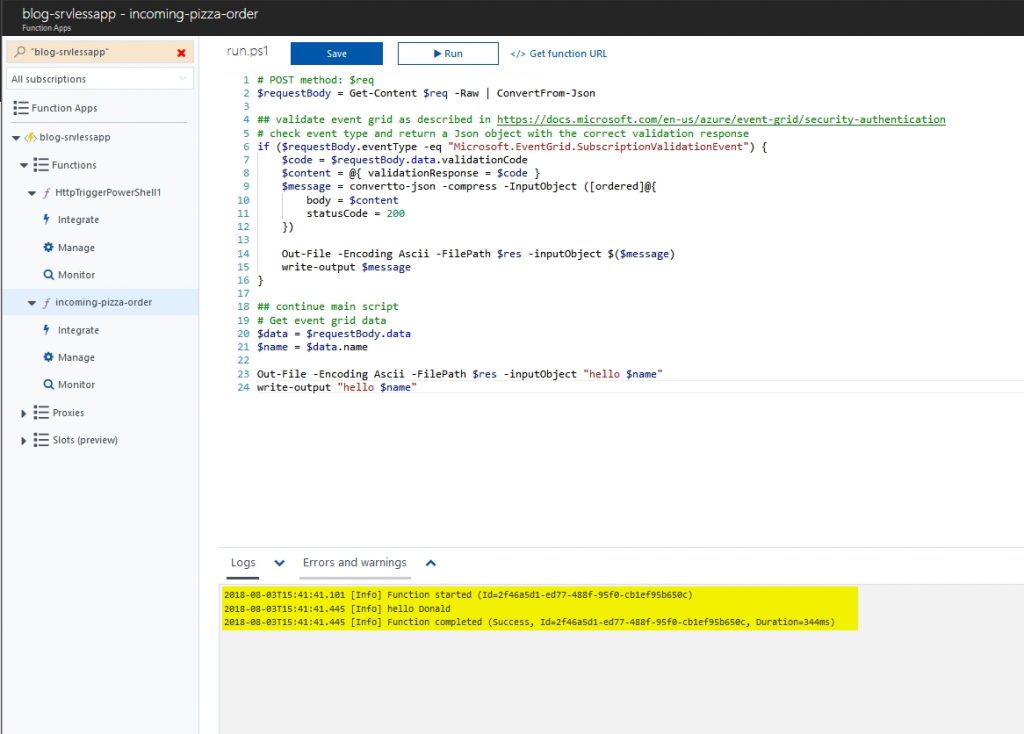Click code line 2 with Get-Content $req

click(x=426, y=93)
